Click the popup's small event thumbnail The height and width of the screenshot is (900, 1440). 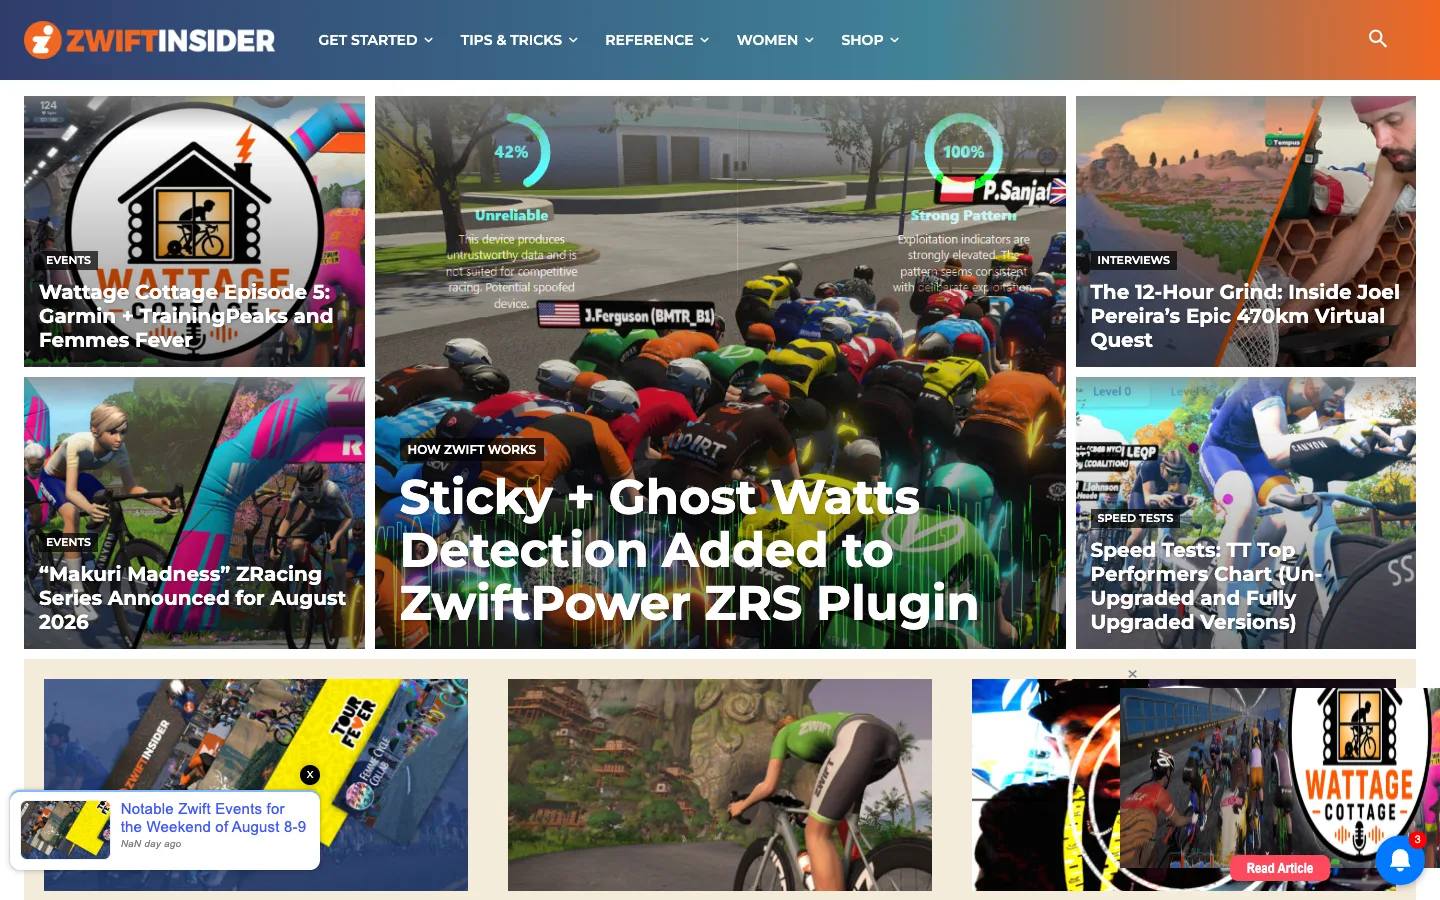pyautogui.click(x=66, y=829)
